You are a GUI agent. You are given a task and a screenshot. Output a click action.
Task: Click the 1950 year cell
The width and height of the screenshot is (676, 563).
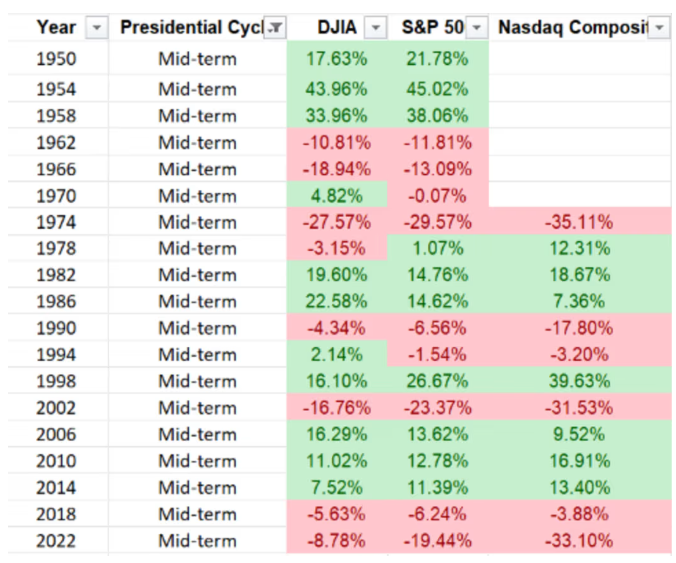pos(56,59)
